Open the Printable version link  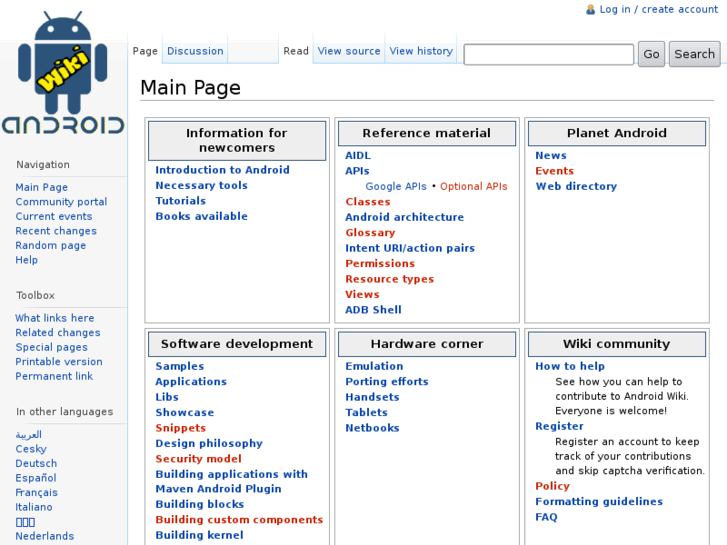(58, 362)
